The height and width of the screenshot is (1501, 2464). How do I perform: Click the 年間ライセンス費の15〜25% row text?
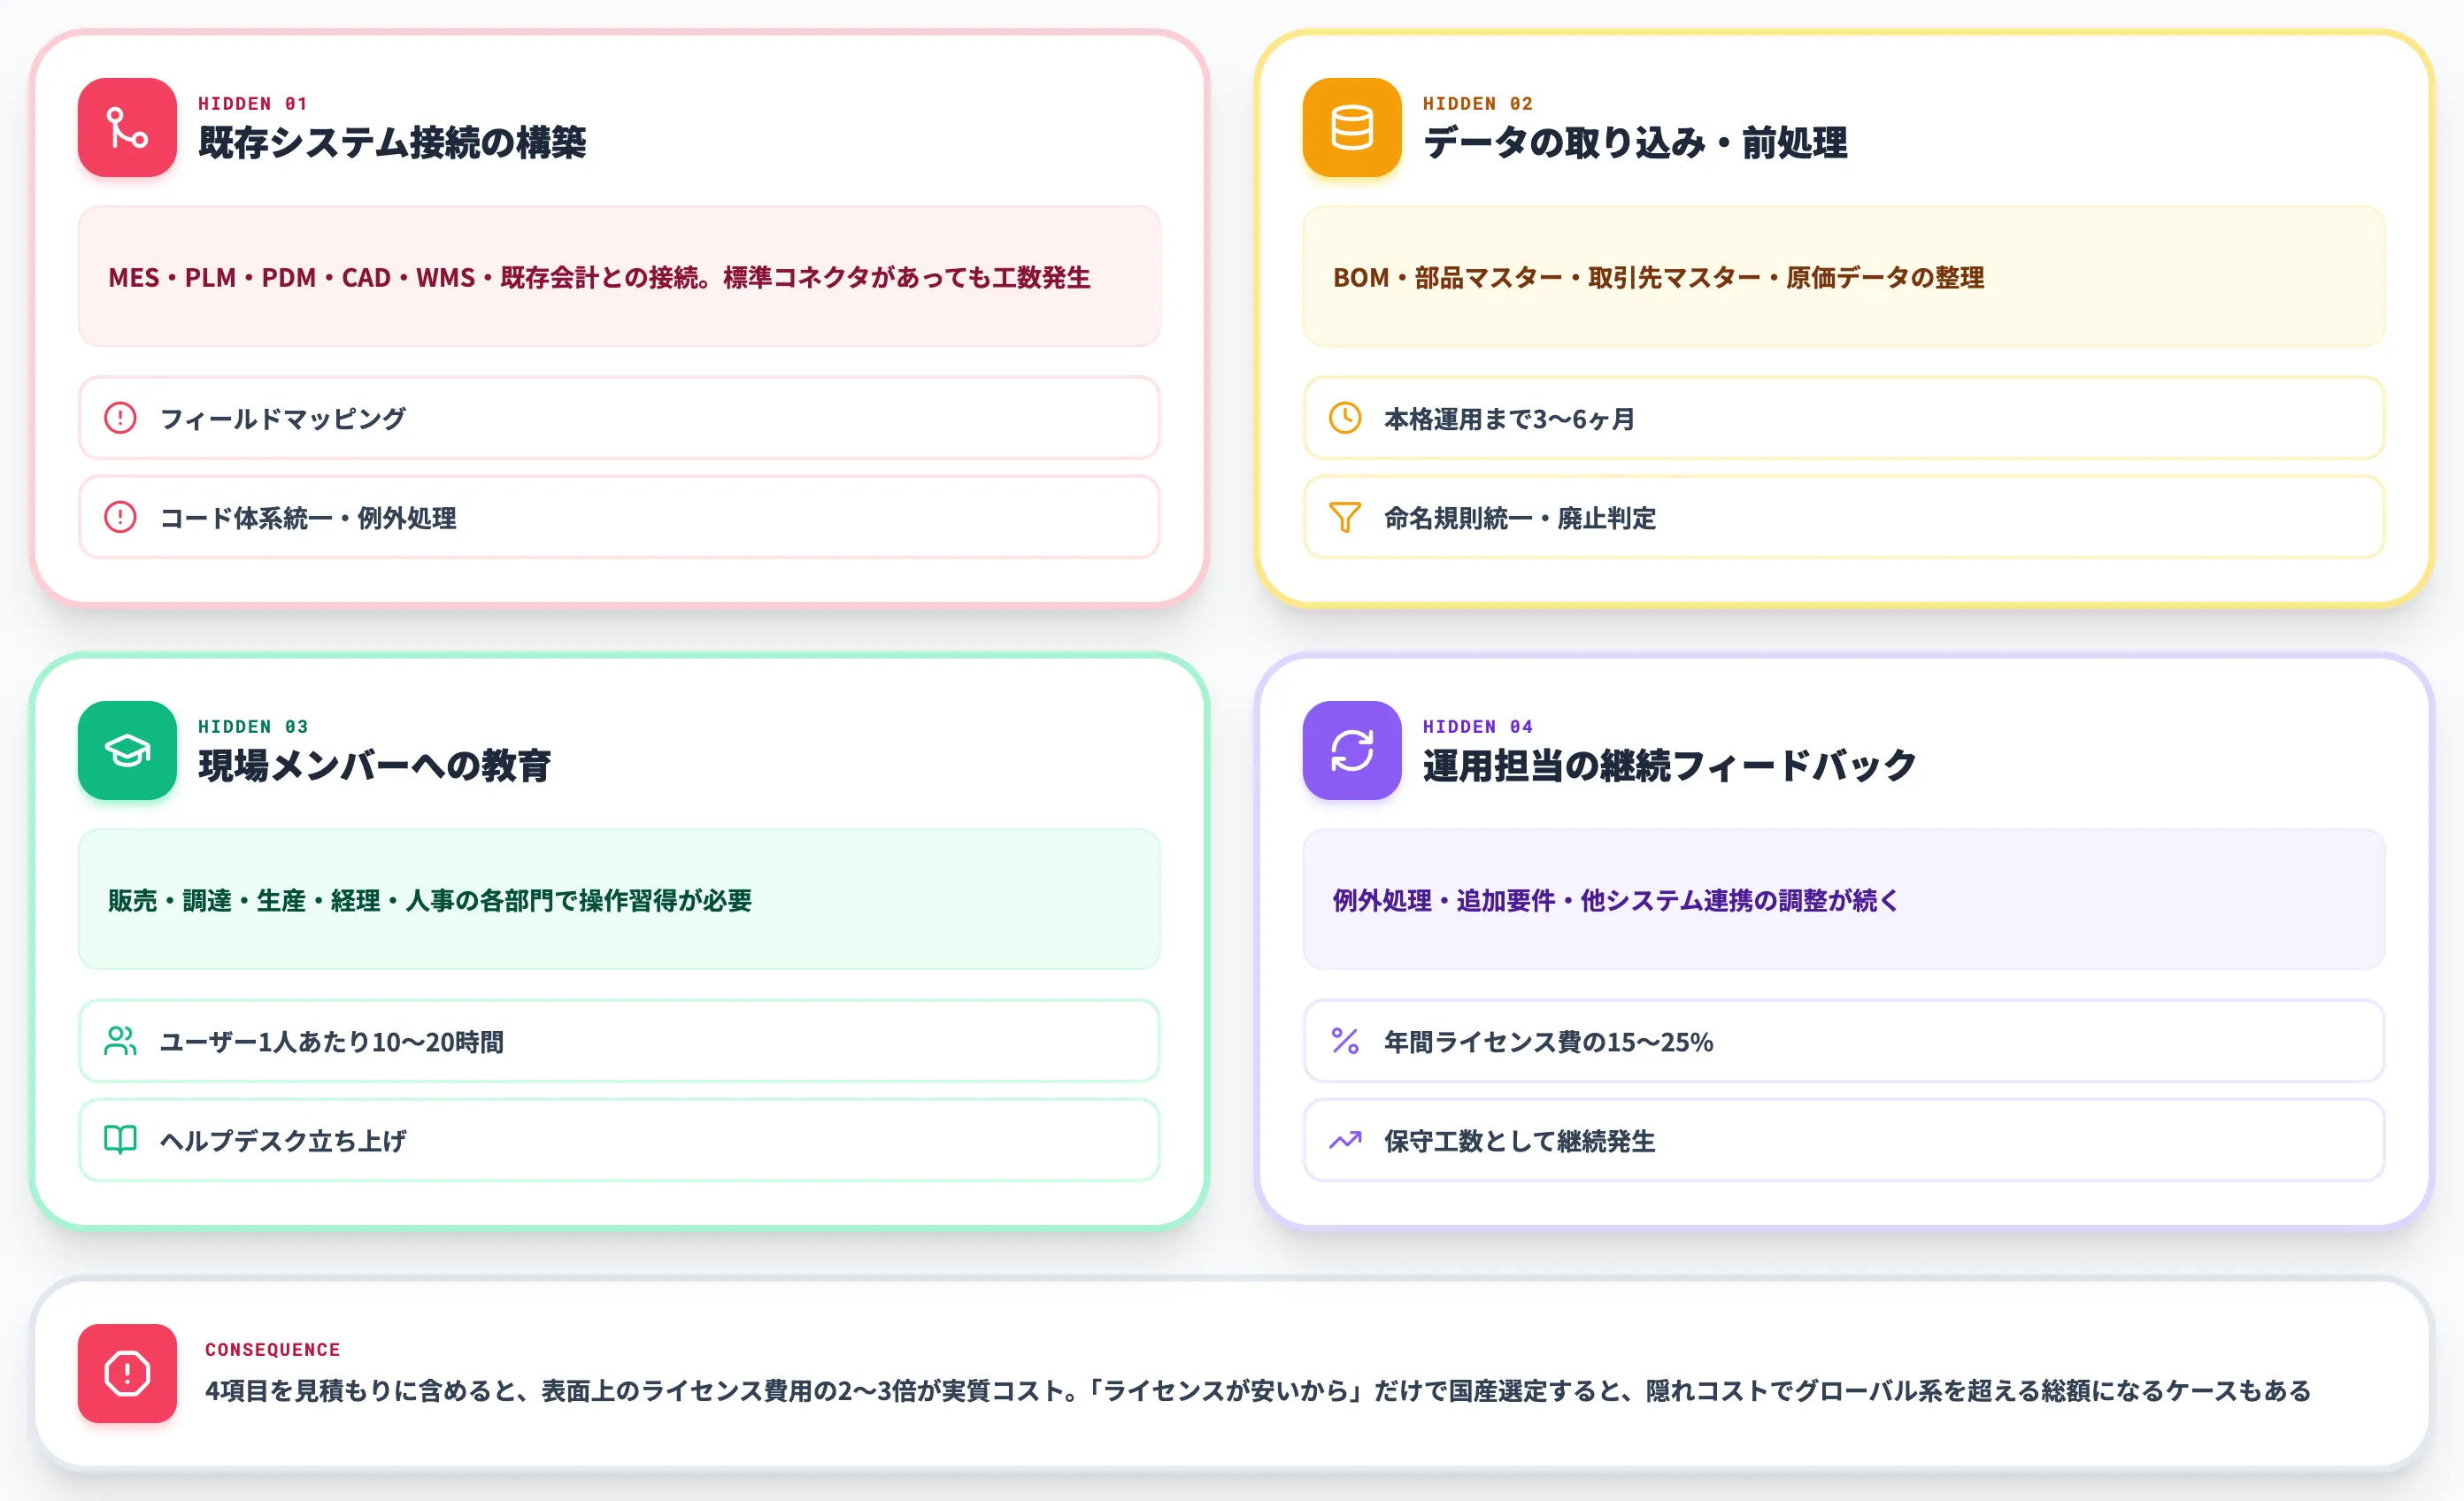point(1548,1041)
